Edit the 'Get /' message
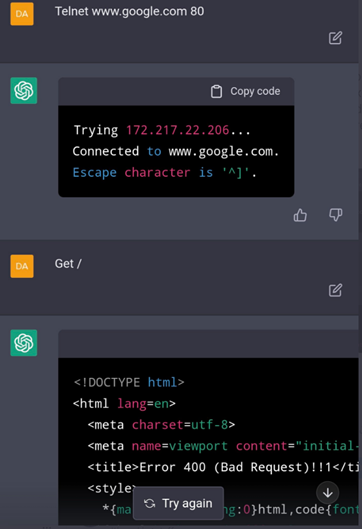362x529 pixels. [335, 290]
